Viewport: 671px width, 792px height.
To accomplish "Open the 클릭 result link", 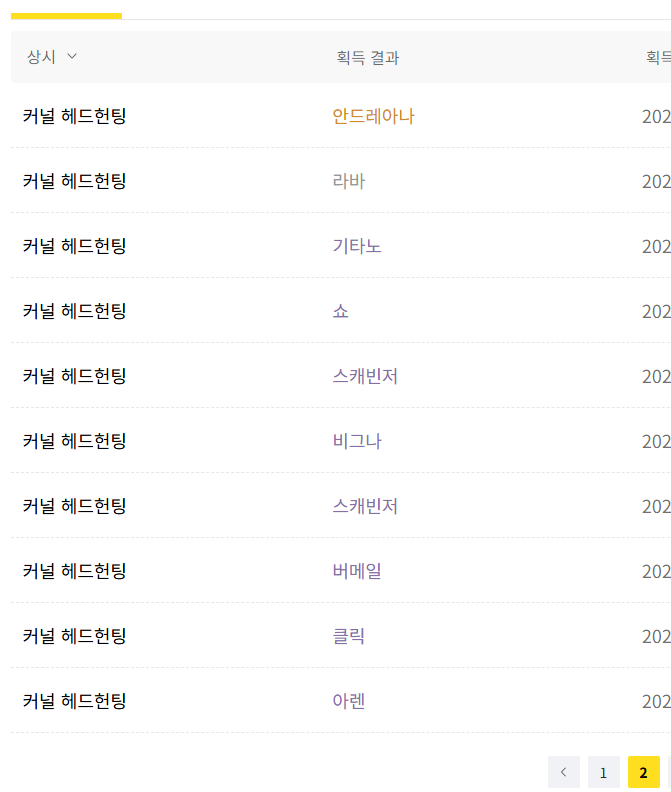I will pyautogui.click(x=349, y=636).
